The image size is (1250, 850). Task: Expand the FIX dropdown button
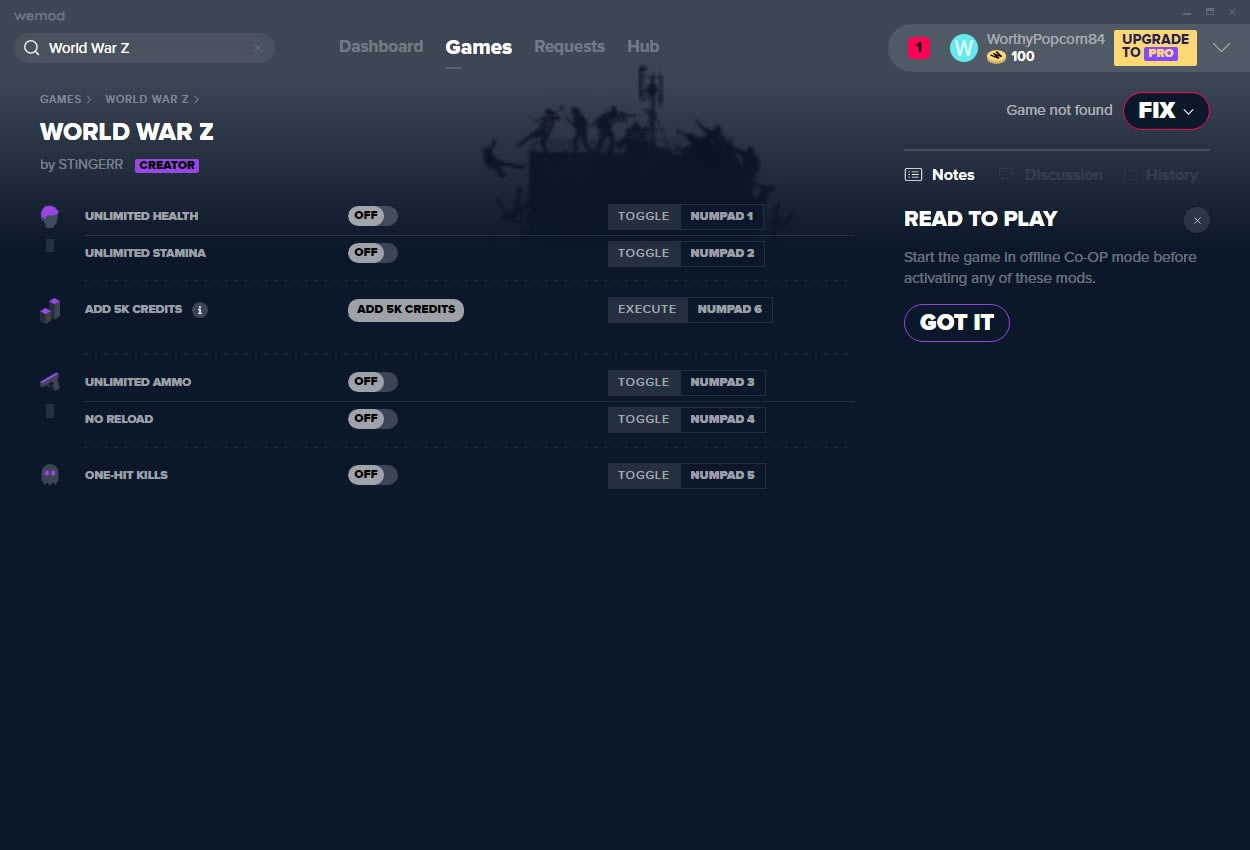click(x=1166, y=111)
